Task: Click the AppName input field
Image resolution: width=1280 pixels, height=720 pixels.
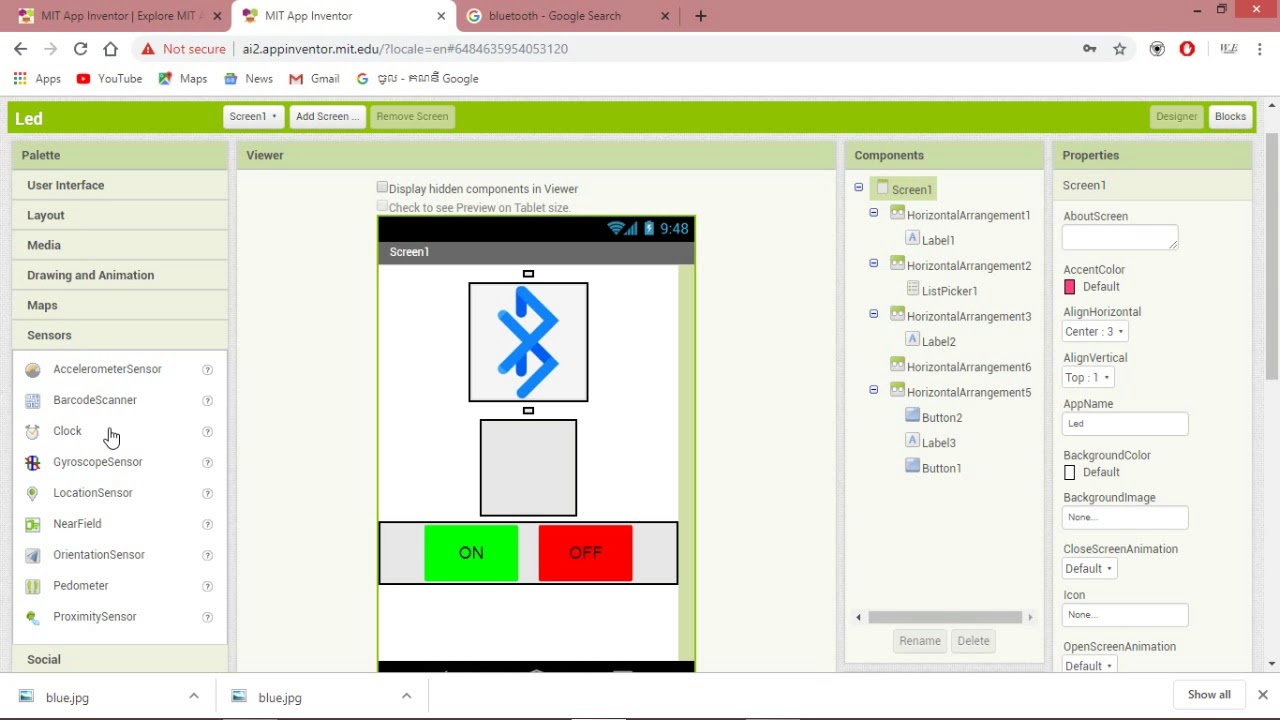Action: tap(1125, 424)
